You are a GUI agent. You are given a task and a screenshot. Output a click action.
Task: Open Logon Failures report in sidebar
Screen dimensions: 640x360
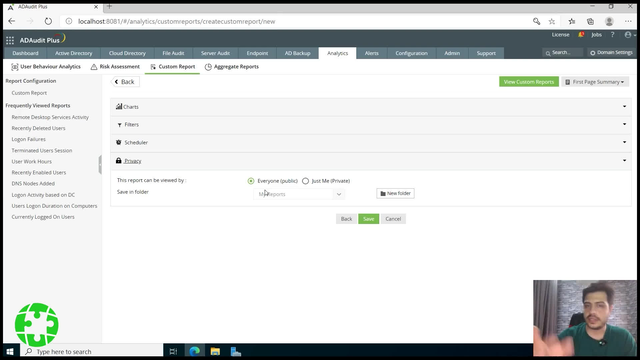click(29, 139)
